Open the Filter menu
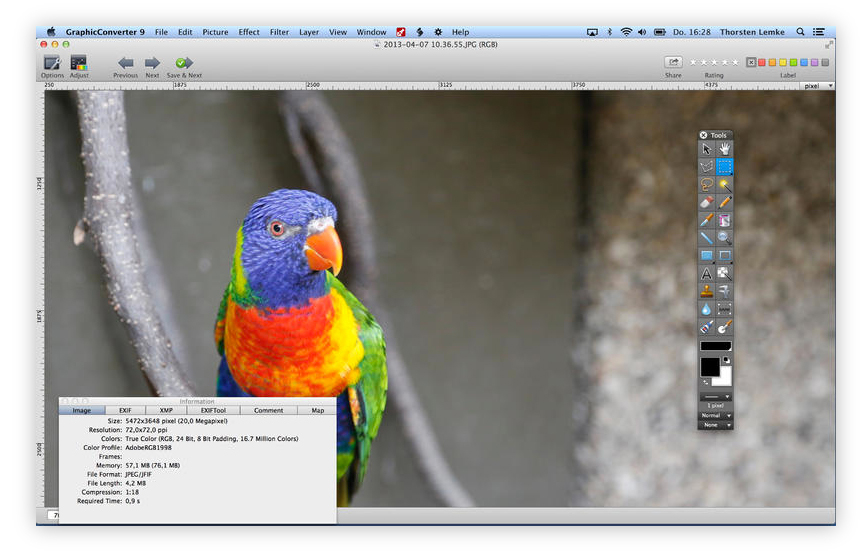Viewport: 868px width, 552px height. point(279,32)
